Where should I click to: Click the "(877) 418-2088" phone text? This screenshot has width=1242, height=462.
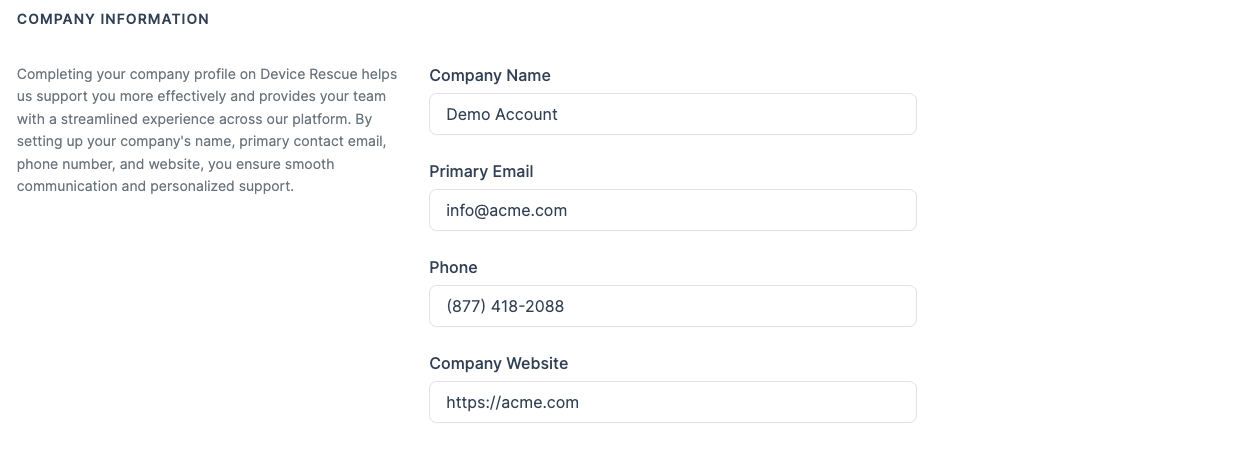tap(505, 306)
